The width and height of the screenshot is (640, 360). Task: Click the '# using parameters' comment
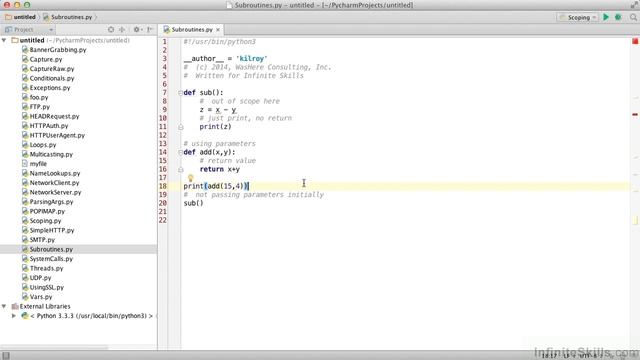point(219,144)
